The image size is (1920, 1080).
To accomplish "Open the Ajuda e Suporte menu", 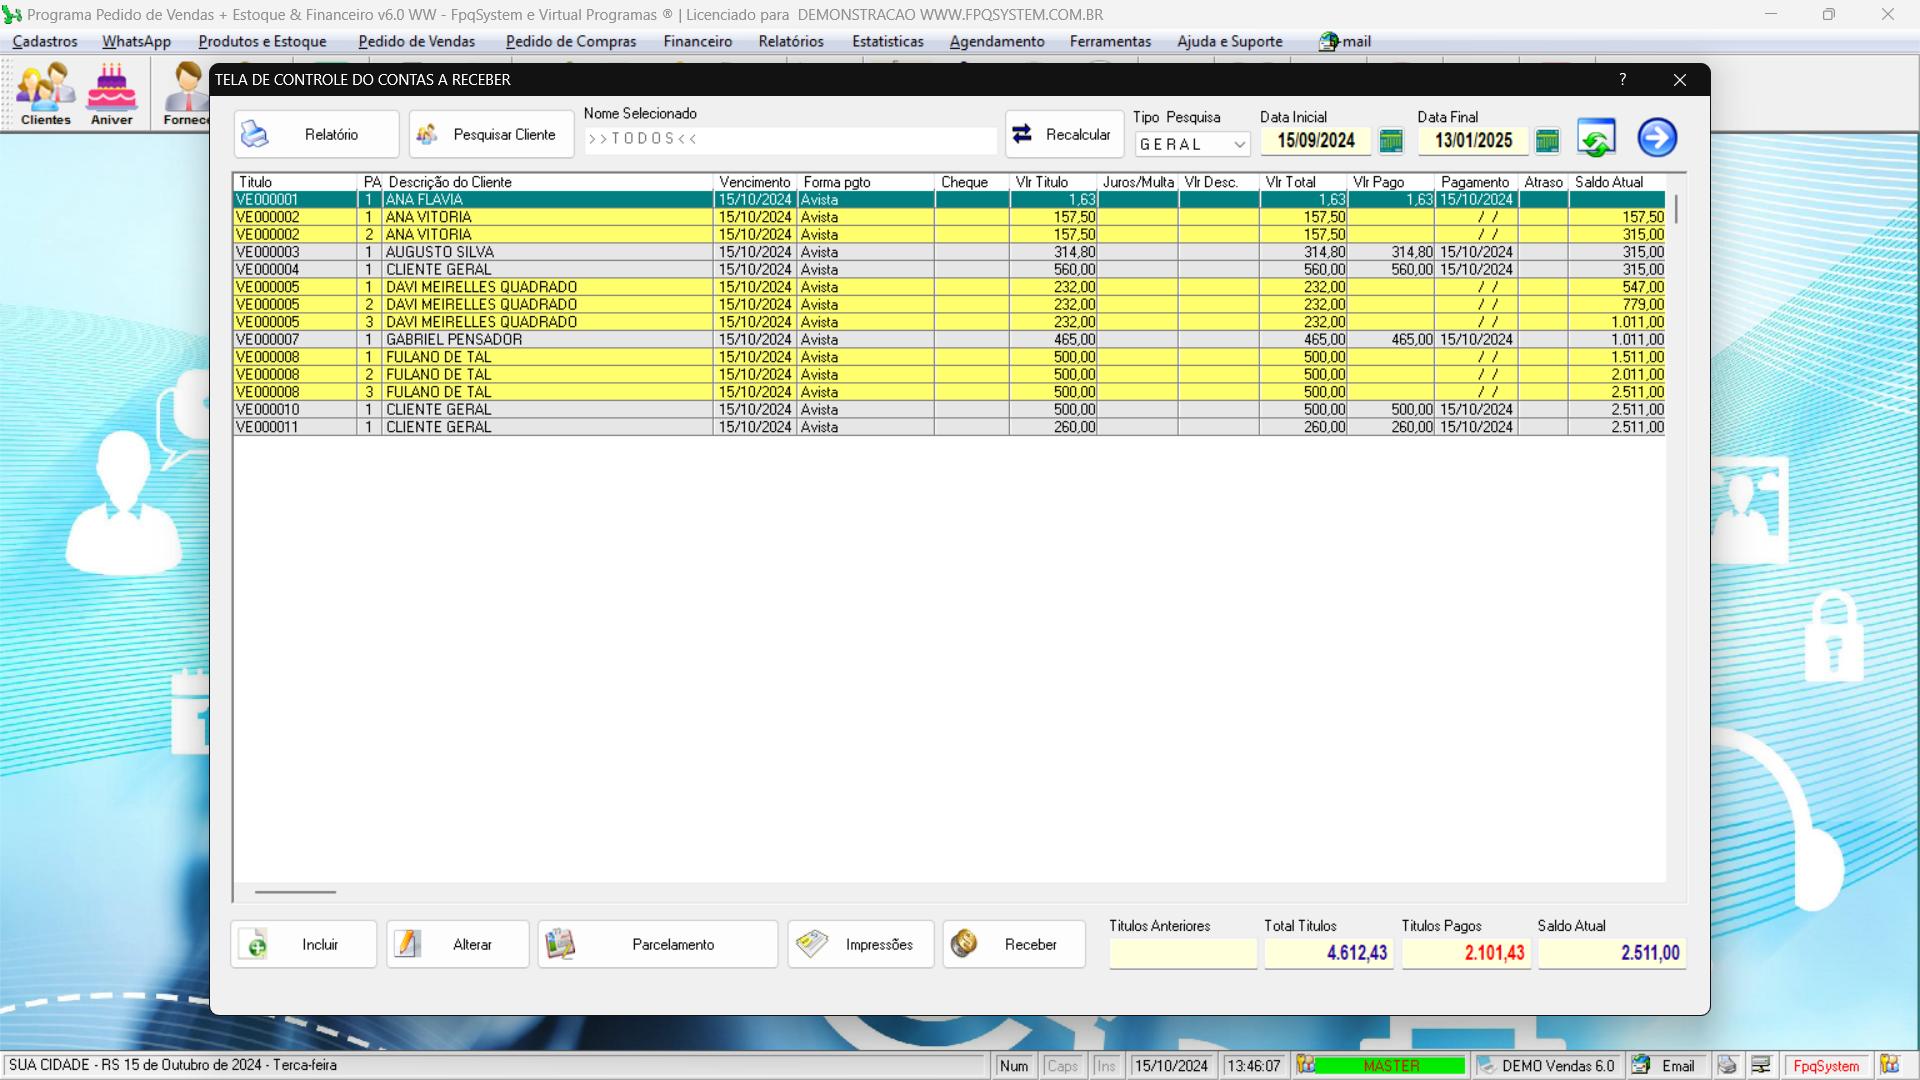I will pyautogui.click(x=1230, y=41).
